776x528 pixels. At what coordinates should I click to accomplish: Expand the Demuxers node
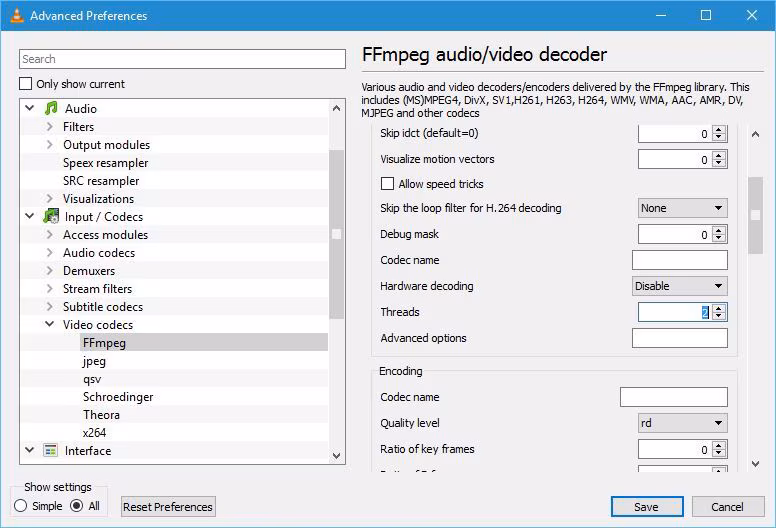pyautogui.click(x=49, y=271)
